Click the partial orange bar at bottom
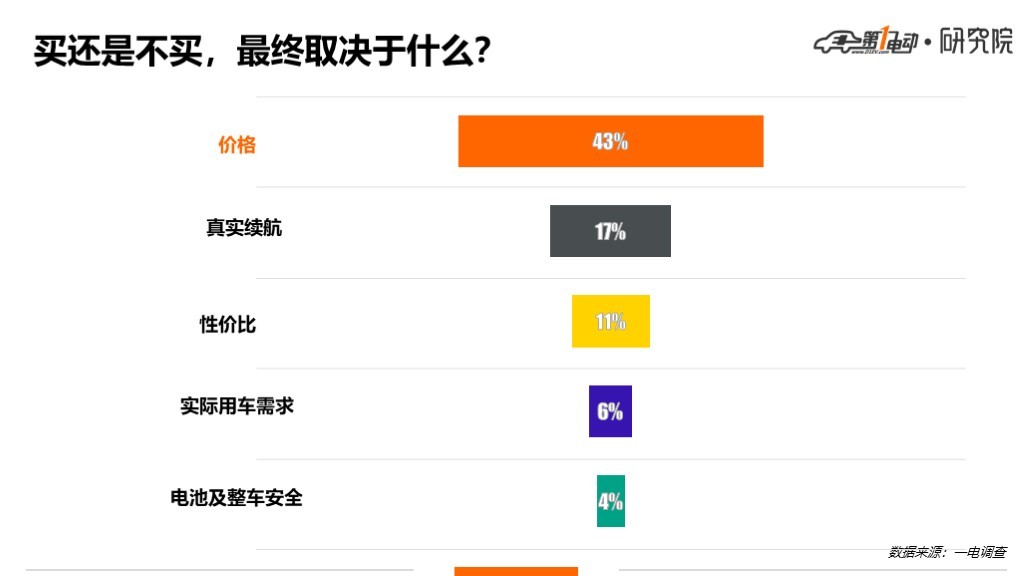The image size is (1024, 576). tap(516, 571)
